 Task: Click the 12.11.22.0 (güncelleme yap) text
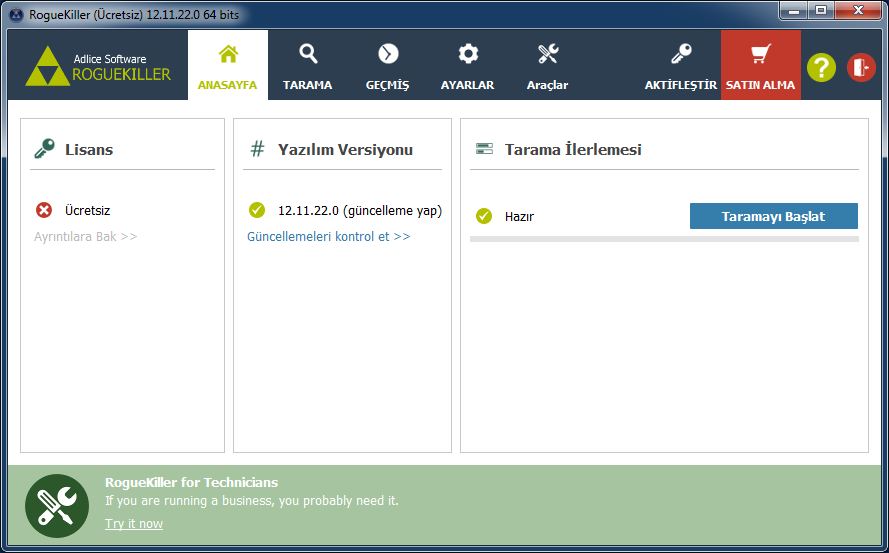[x=359, y=210]
